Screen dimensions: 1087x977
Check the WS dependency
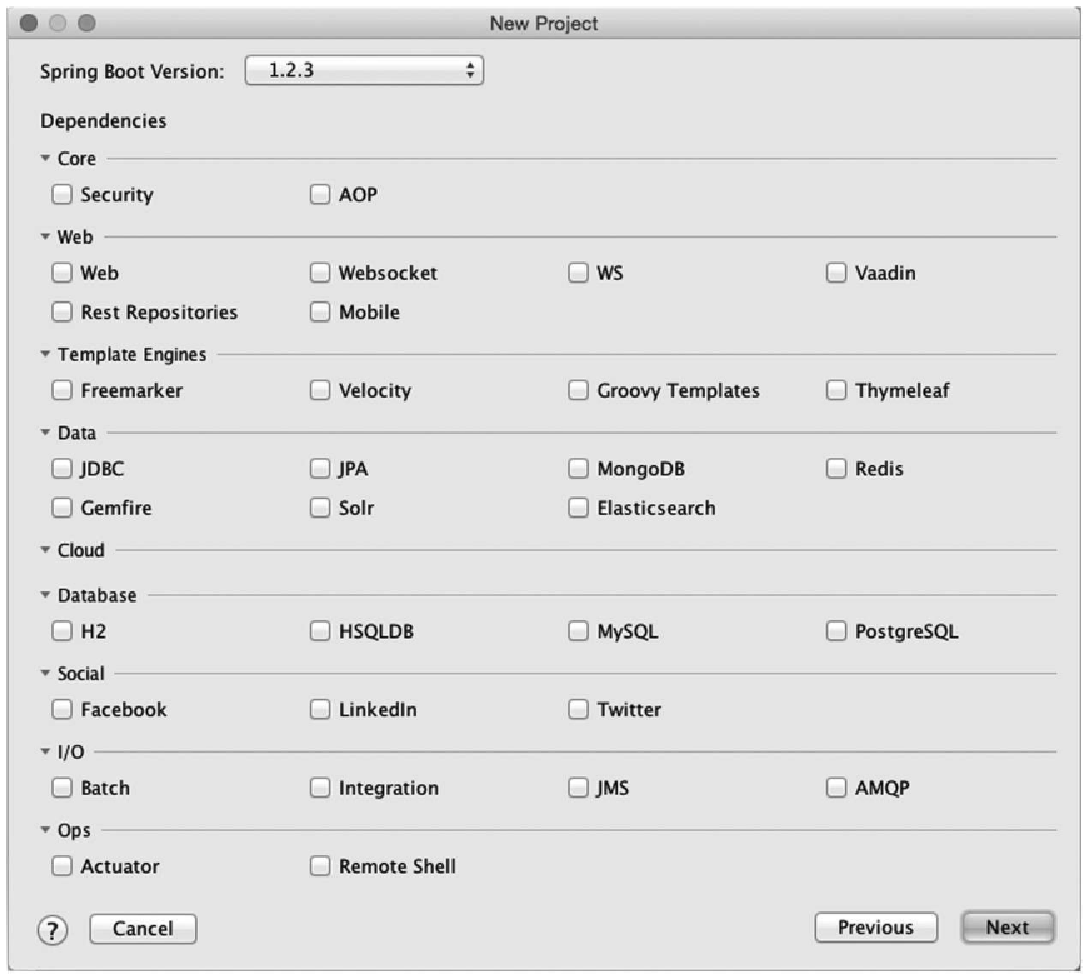tap(578, 273)
